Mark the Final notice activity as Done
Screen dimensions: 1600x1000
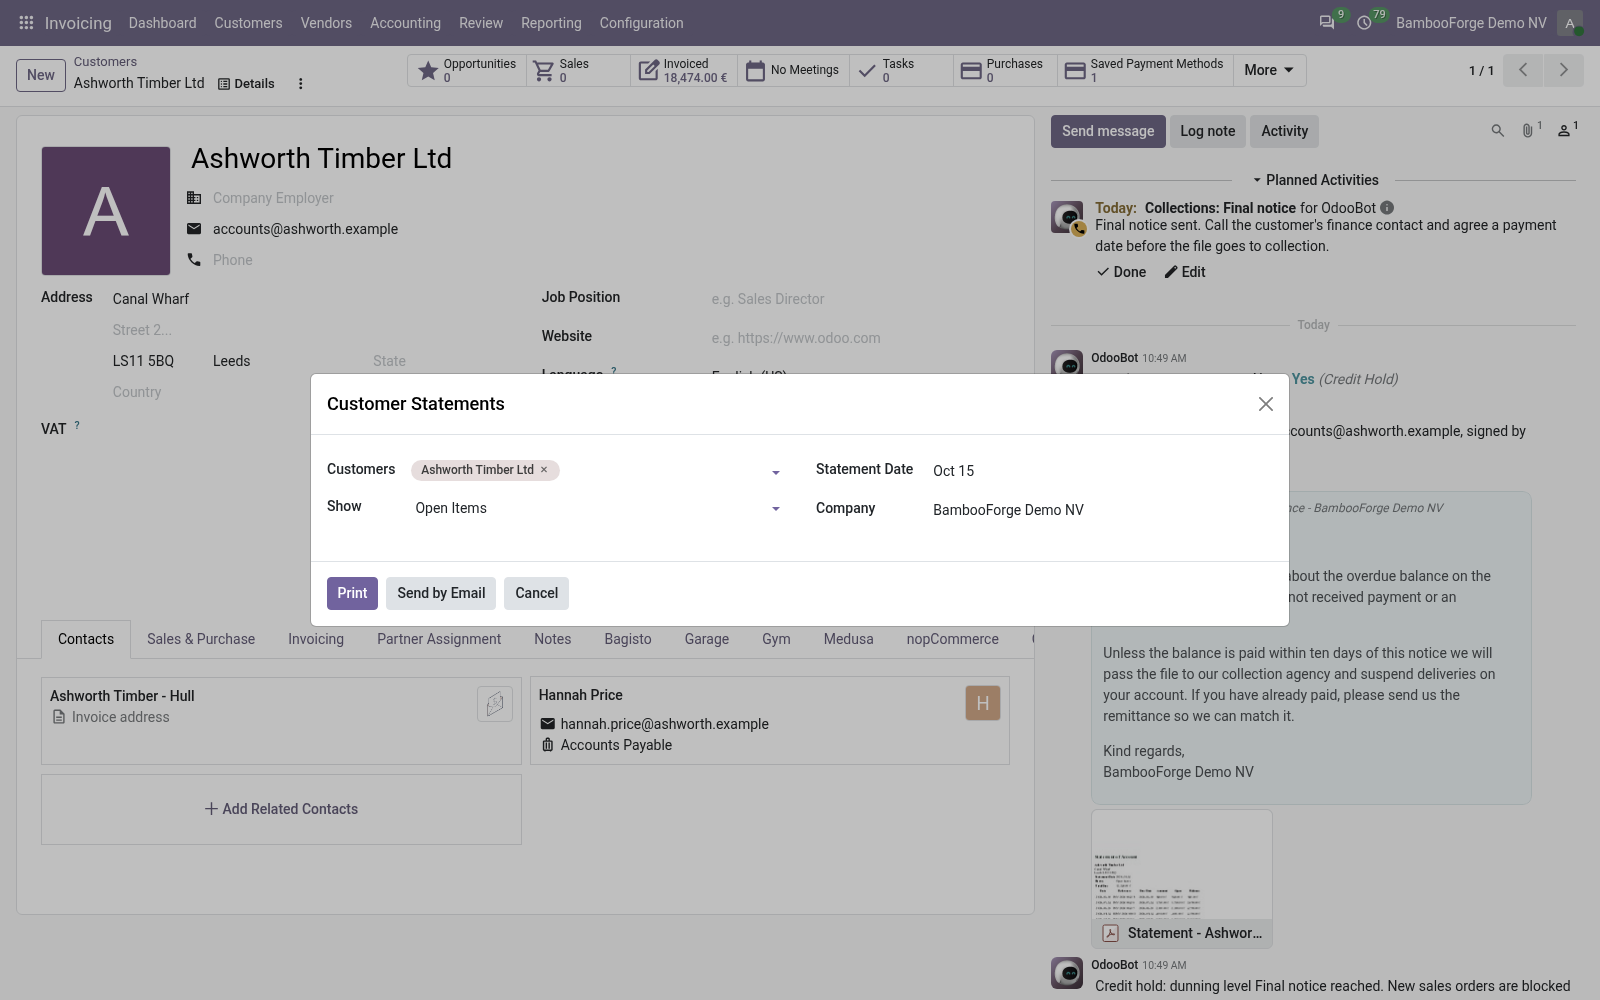tap(1121, 272)
